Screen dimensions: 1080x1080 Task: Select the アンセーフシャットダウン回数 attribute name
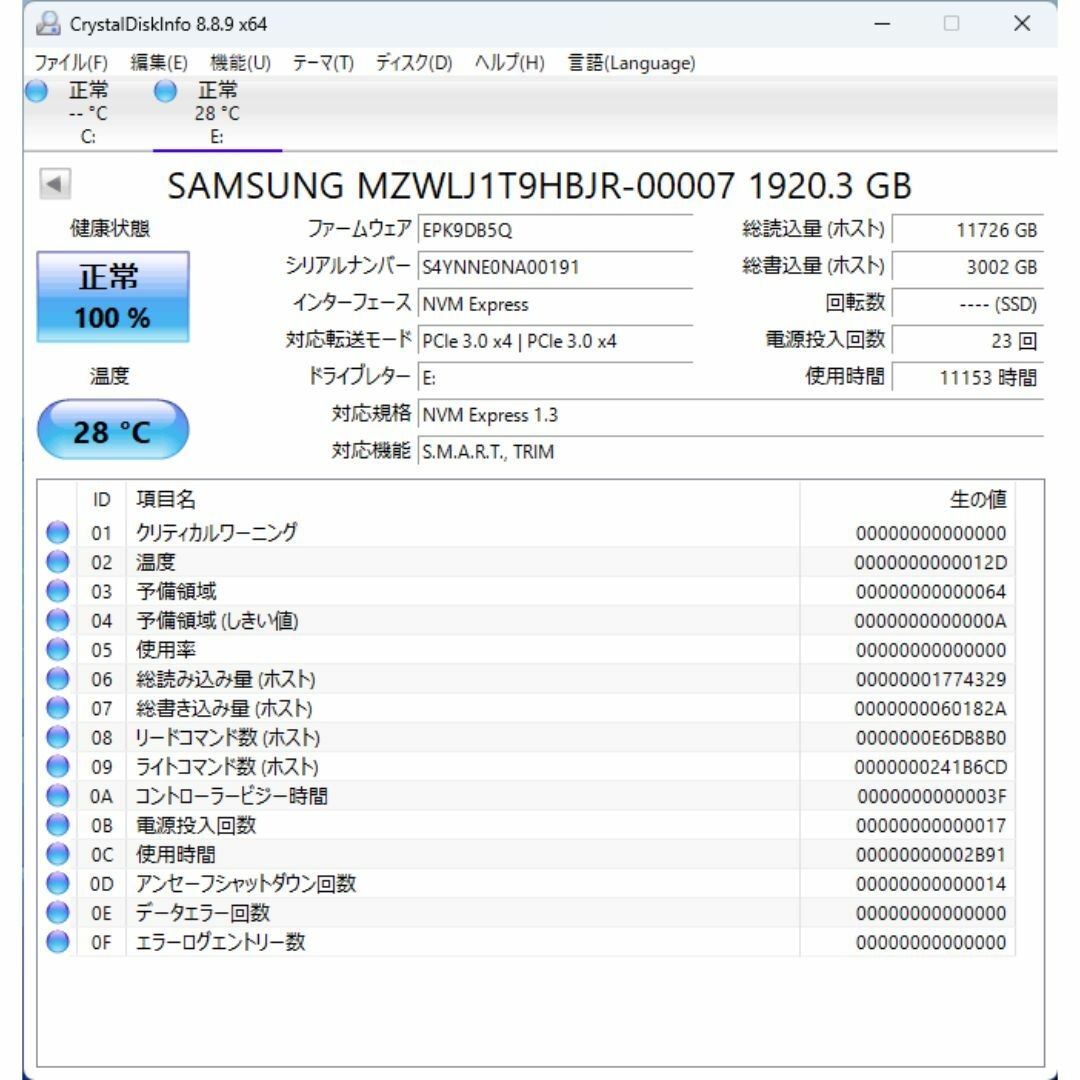coord(246,884)
